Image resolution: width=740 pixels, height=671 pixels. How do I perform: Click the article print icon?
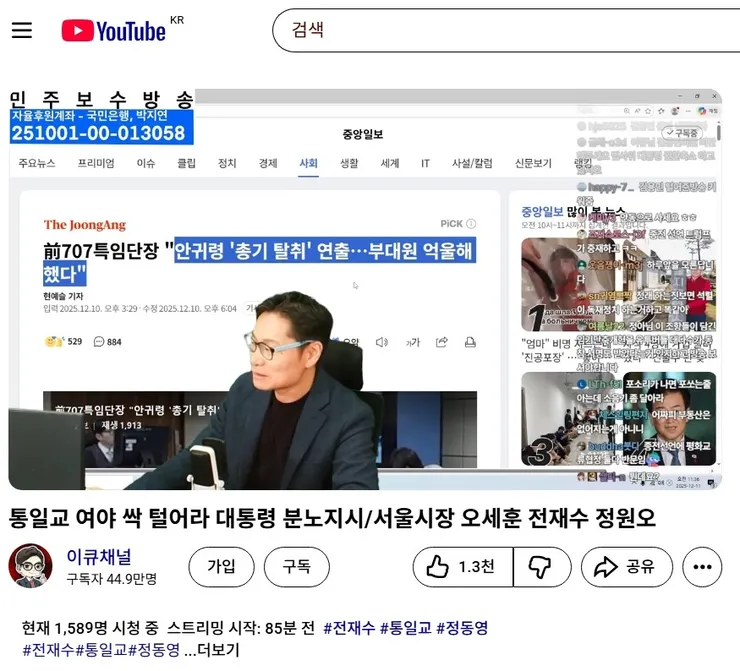(470, 342)
